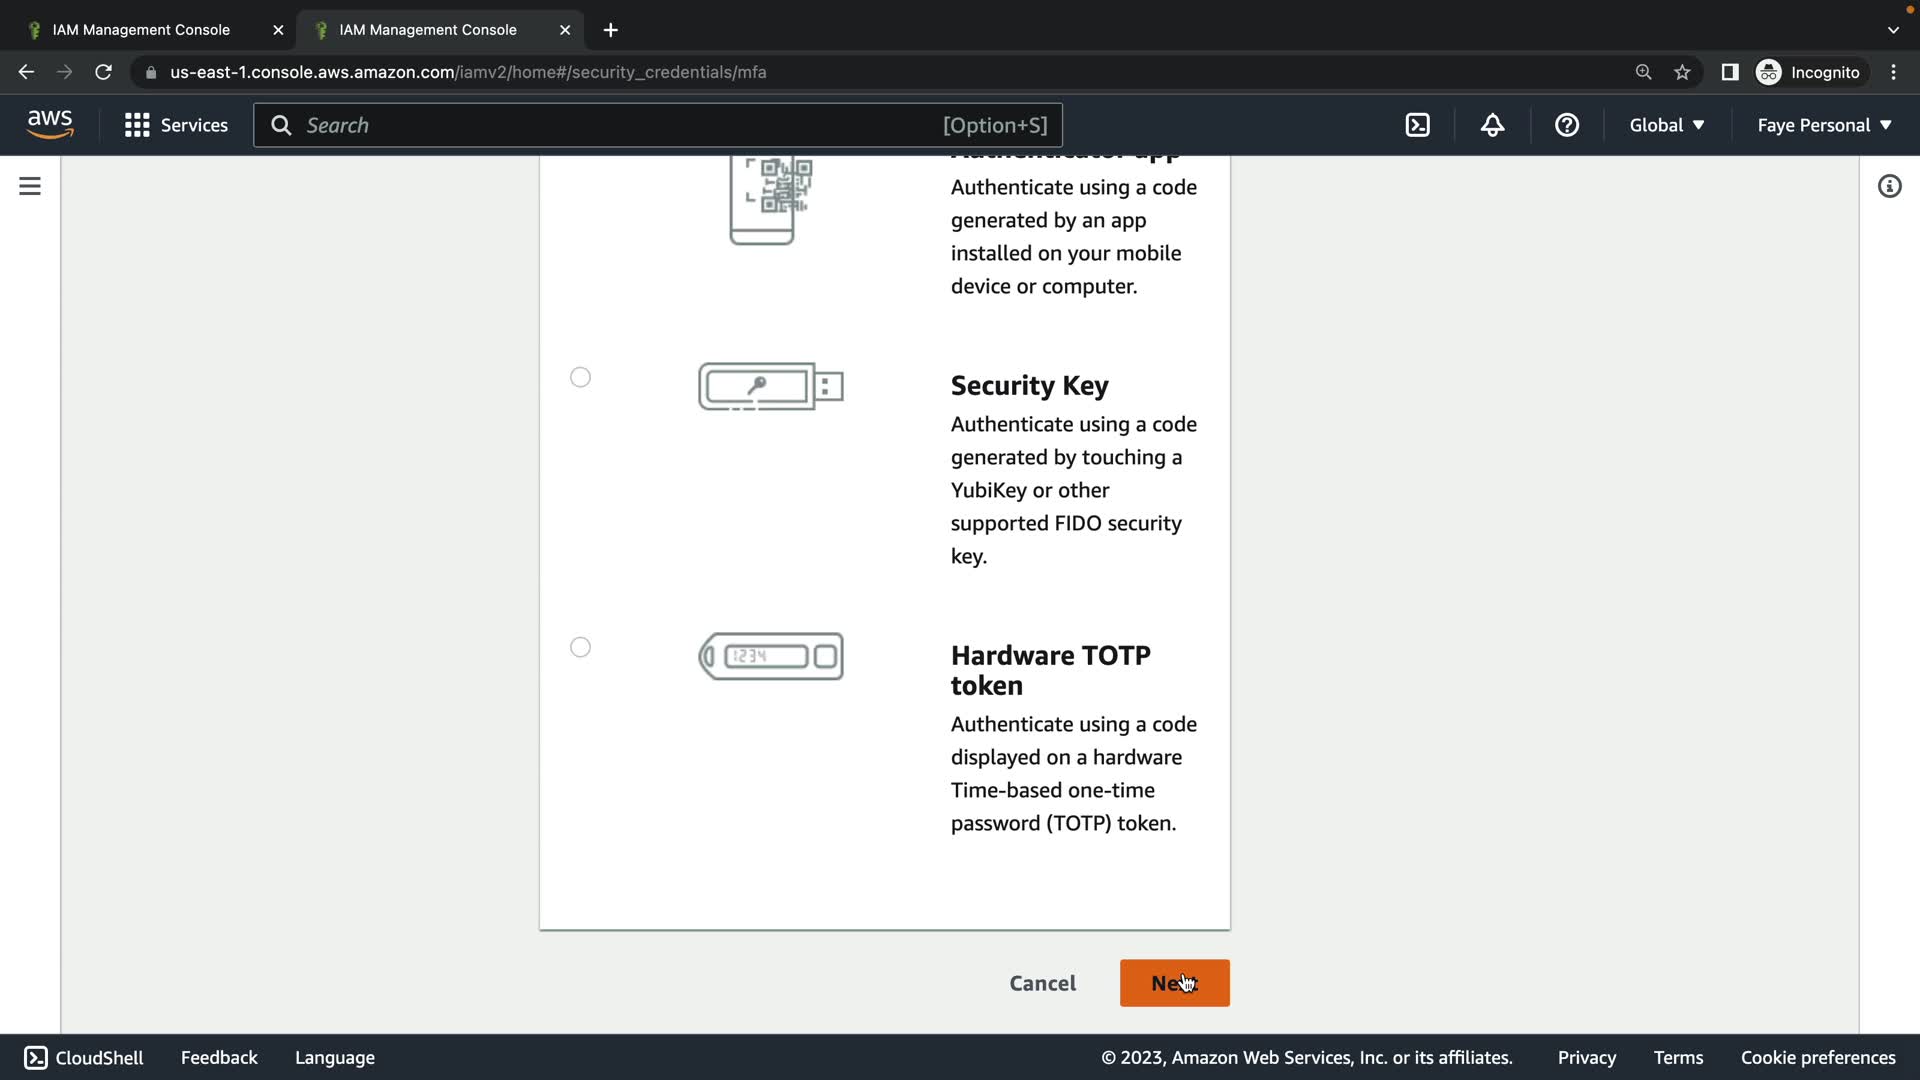Reload the page
The height and width of the screenshot is (1080, 1920).
(x=103, y=72)
